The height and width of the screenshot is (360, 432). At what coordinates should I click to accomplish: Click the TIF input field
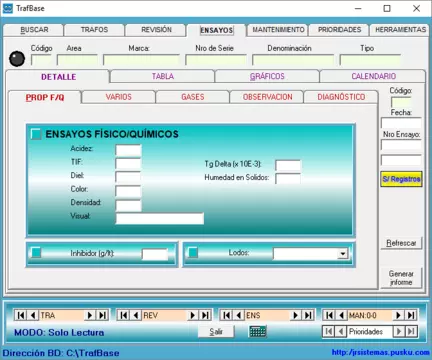pos(128,164)
